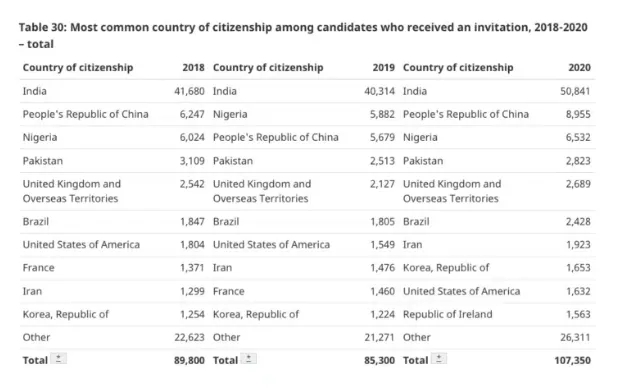Click the first Country of citizenship header

tap(78, 68)
